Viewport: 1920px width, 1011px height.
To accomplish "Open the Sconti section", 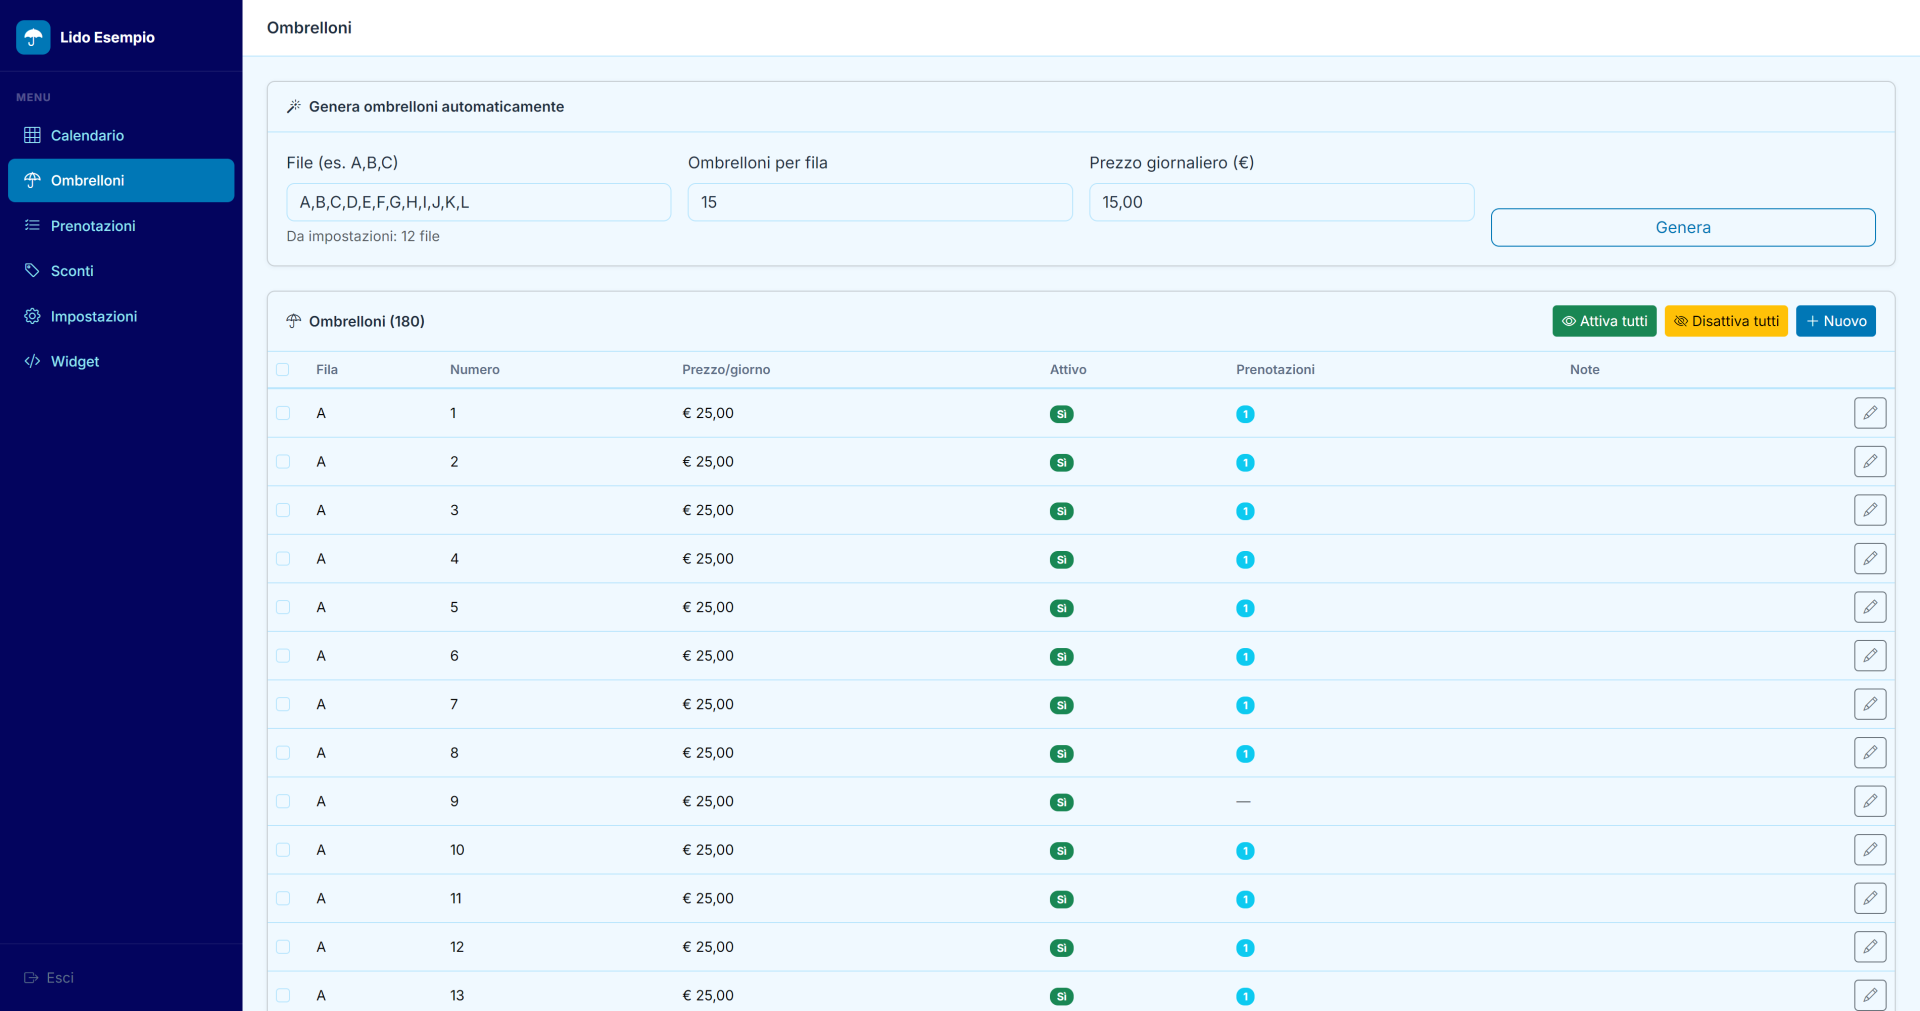I will pos(121,271).
